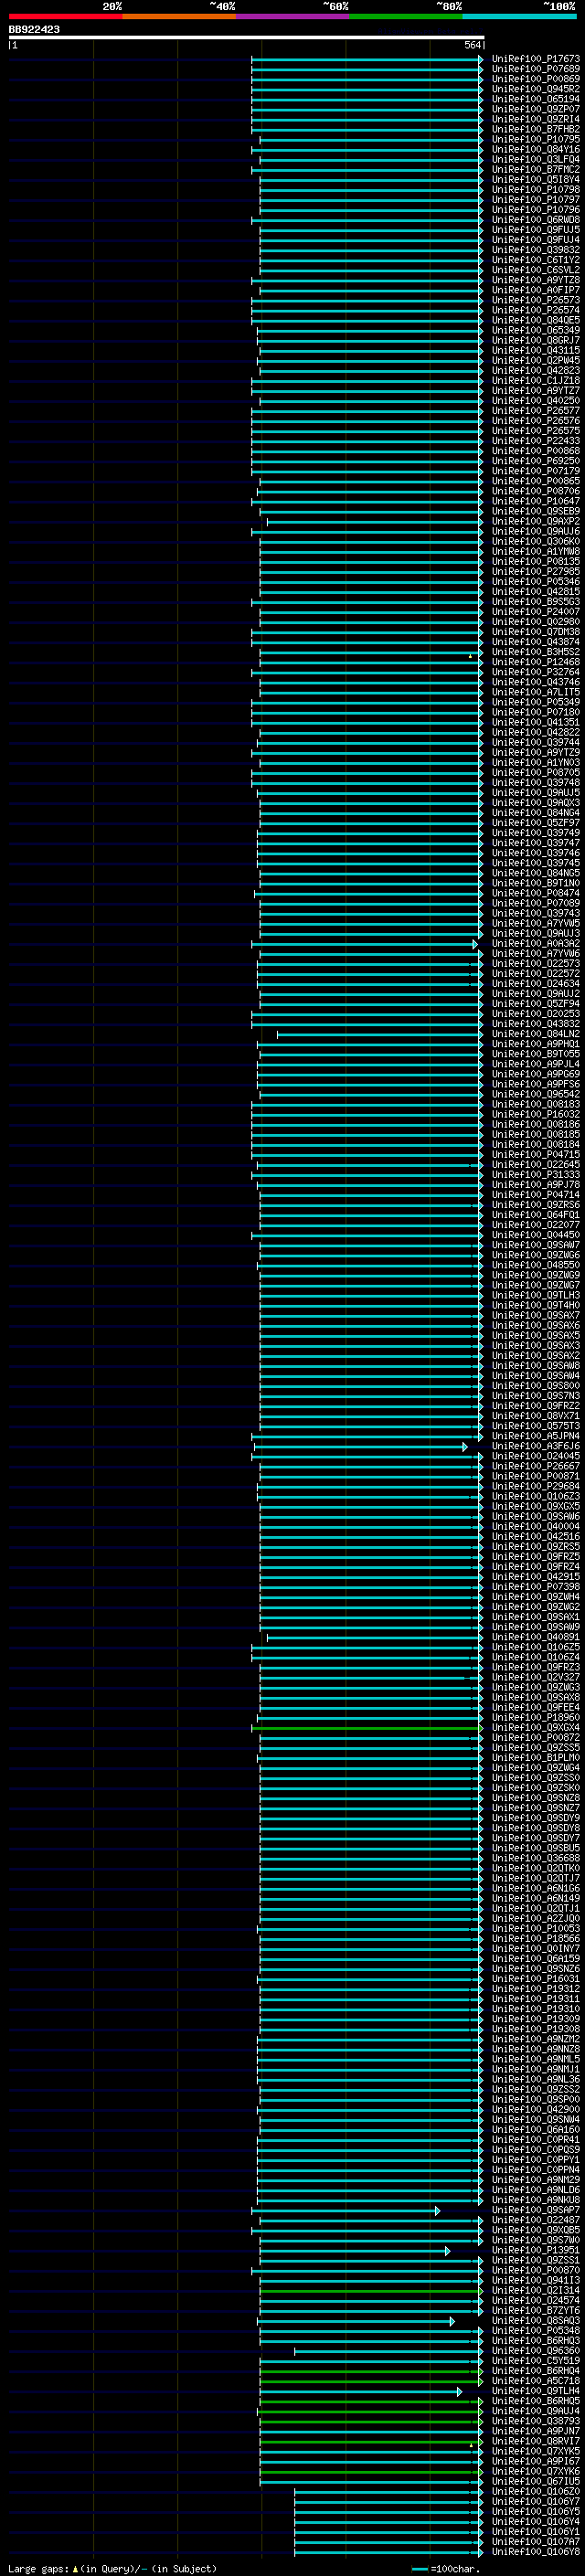Open hit UniRef100_B7FHB2

[x=536, y=129]
